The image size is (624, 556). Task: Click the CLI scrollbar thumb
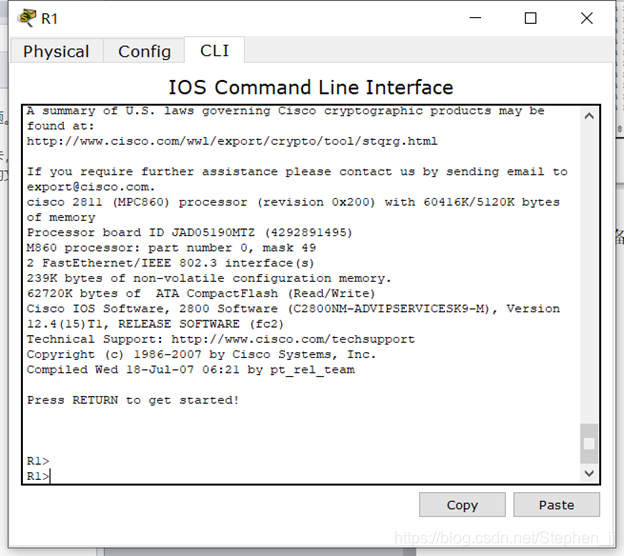pyautogui.click(x=589, y=443)
